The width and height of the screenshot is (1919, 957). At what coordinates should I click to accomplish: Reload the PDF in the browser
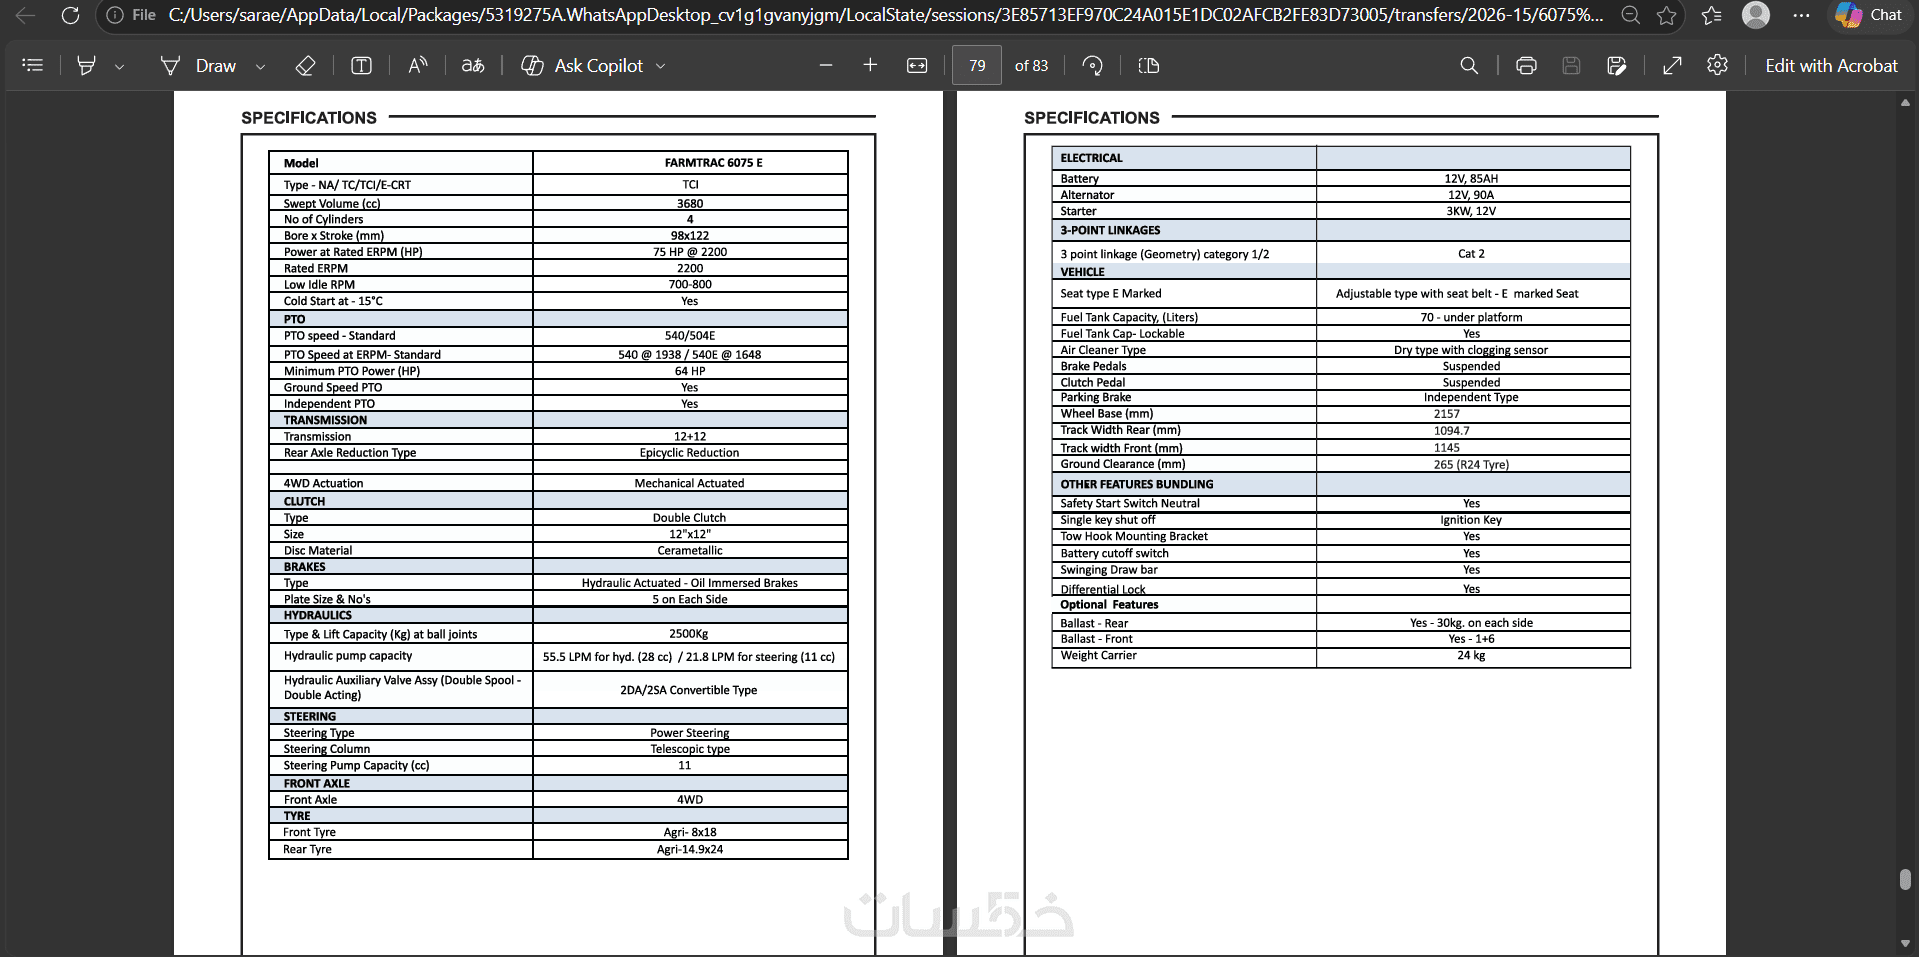point(70,15)
